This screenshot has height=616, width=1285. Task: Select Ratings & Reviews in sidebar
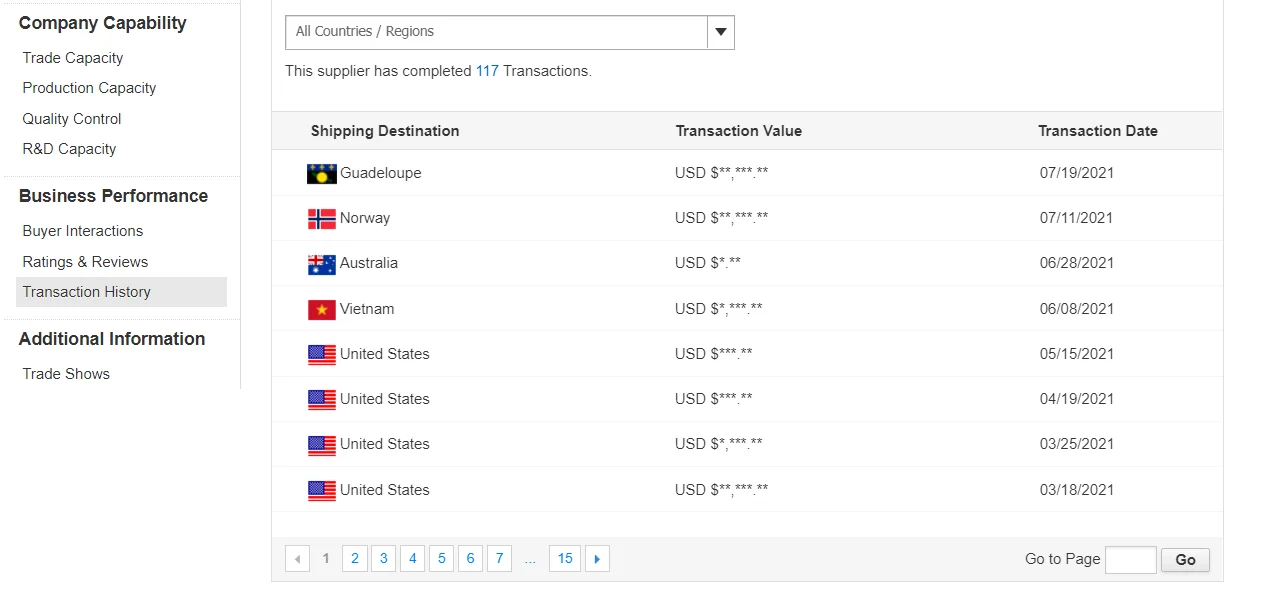point(85,262)
